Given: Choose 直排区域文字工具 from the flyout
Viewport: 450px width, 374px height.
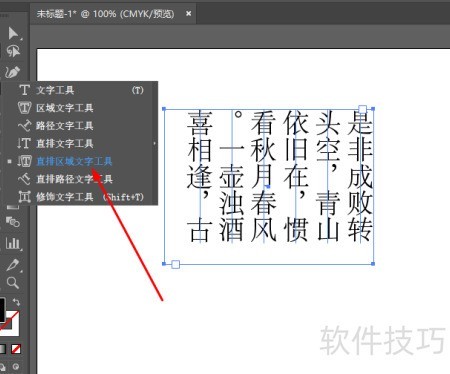Looking at the screenshot, I should 80,161.
